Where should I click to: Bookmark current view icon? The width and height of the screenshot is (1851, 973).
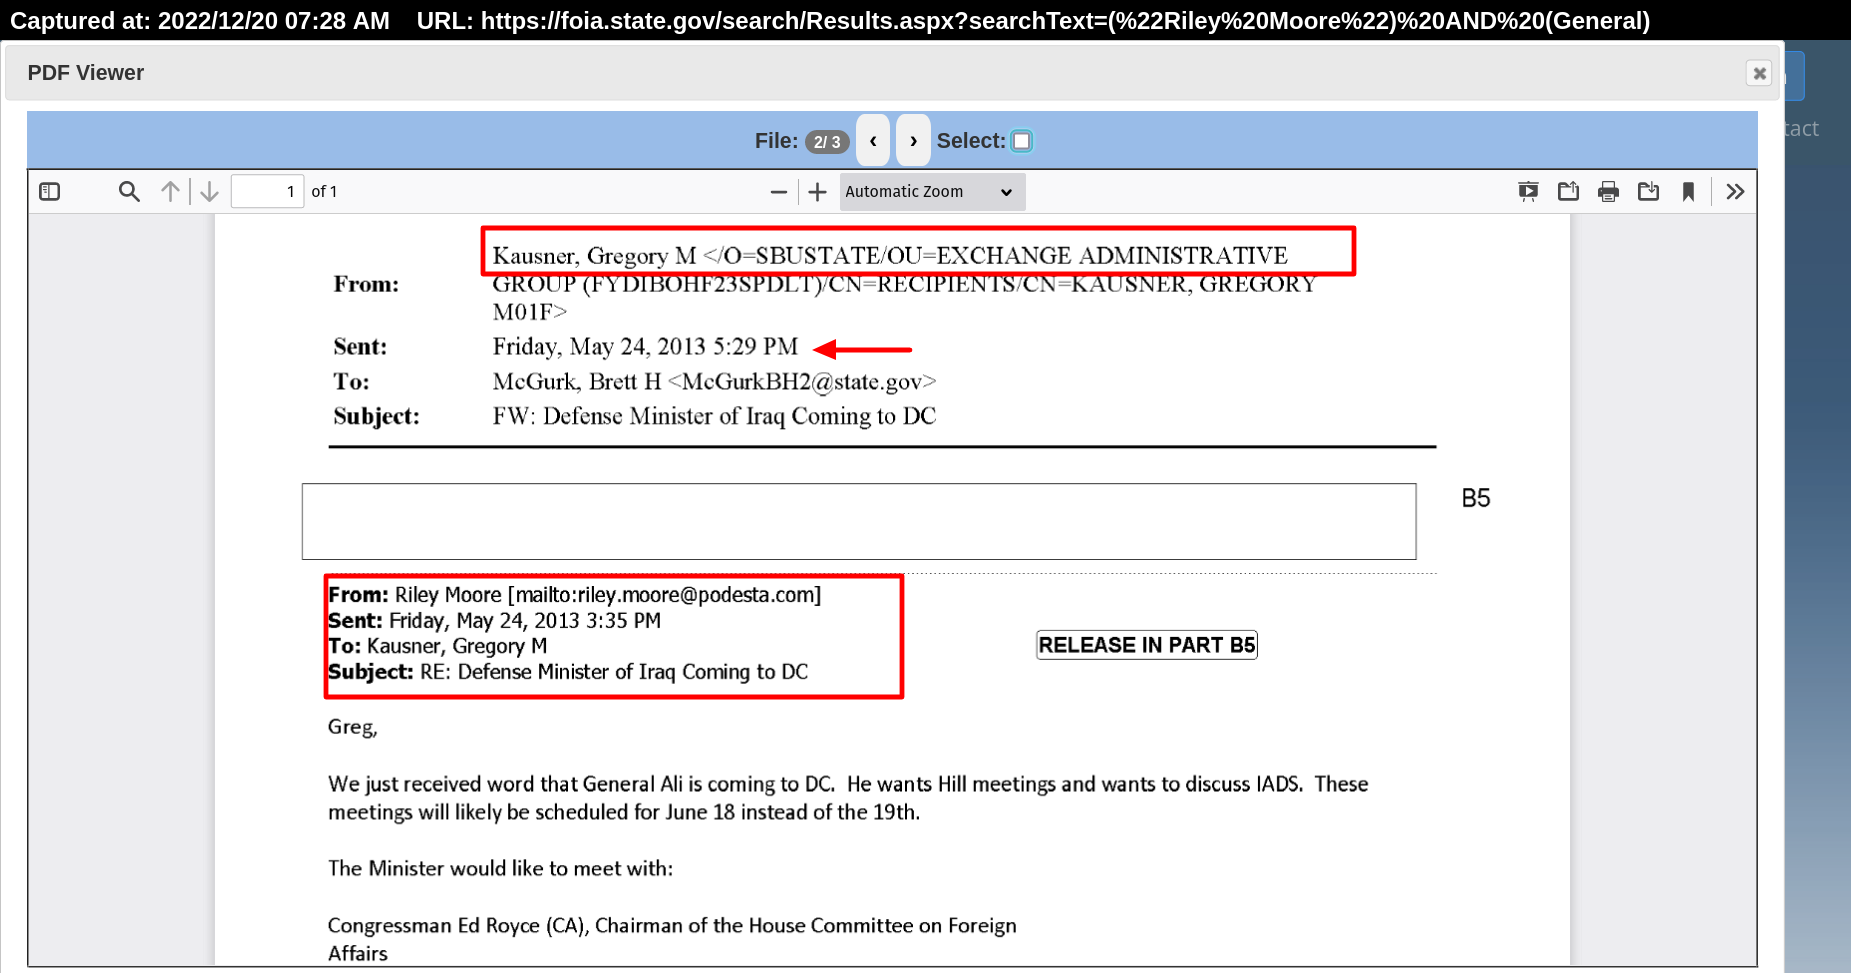point(1688,191)
